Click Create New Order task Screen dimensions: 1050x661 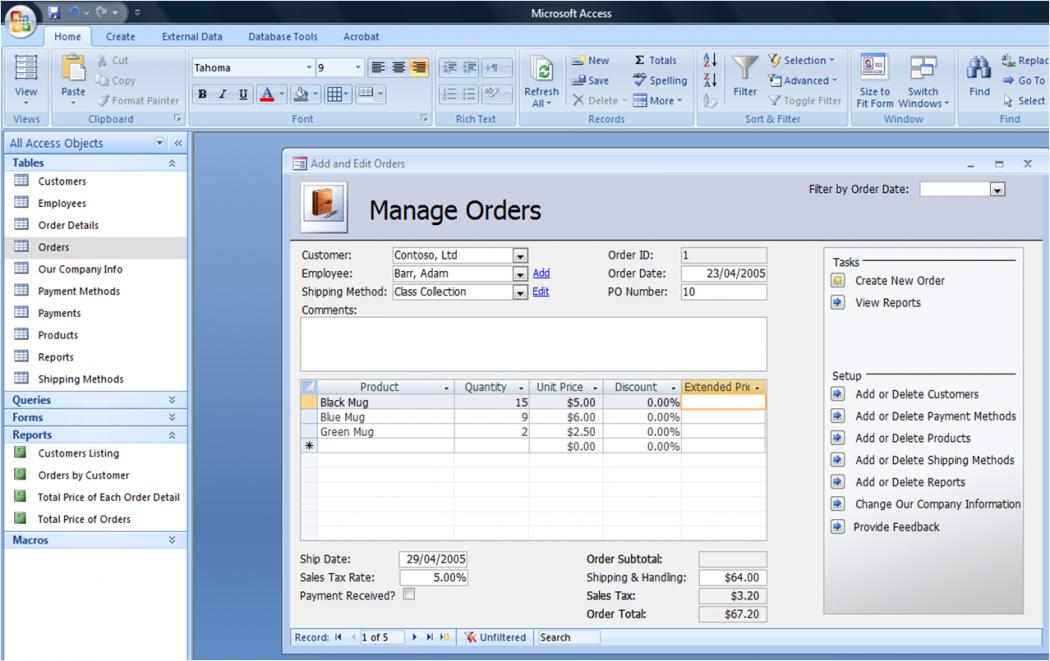coord(899,281)
